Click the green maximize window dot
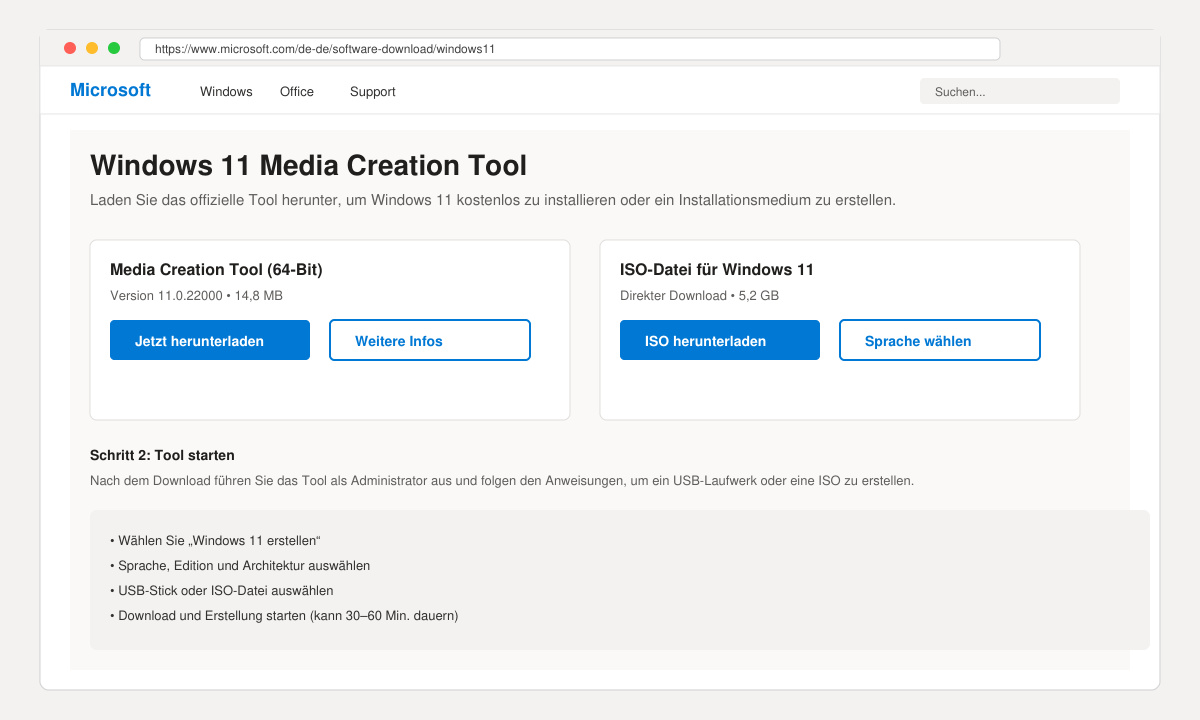 (x=114, y=48)
